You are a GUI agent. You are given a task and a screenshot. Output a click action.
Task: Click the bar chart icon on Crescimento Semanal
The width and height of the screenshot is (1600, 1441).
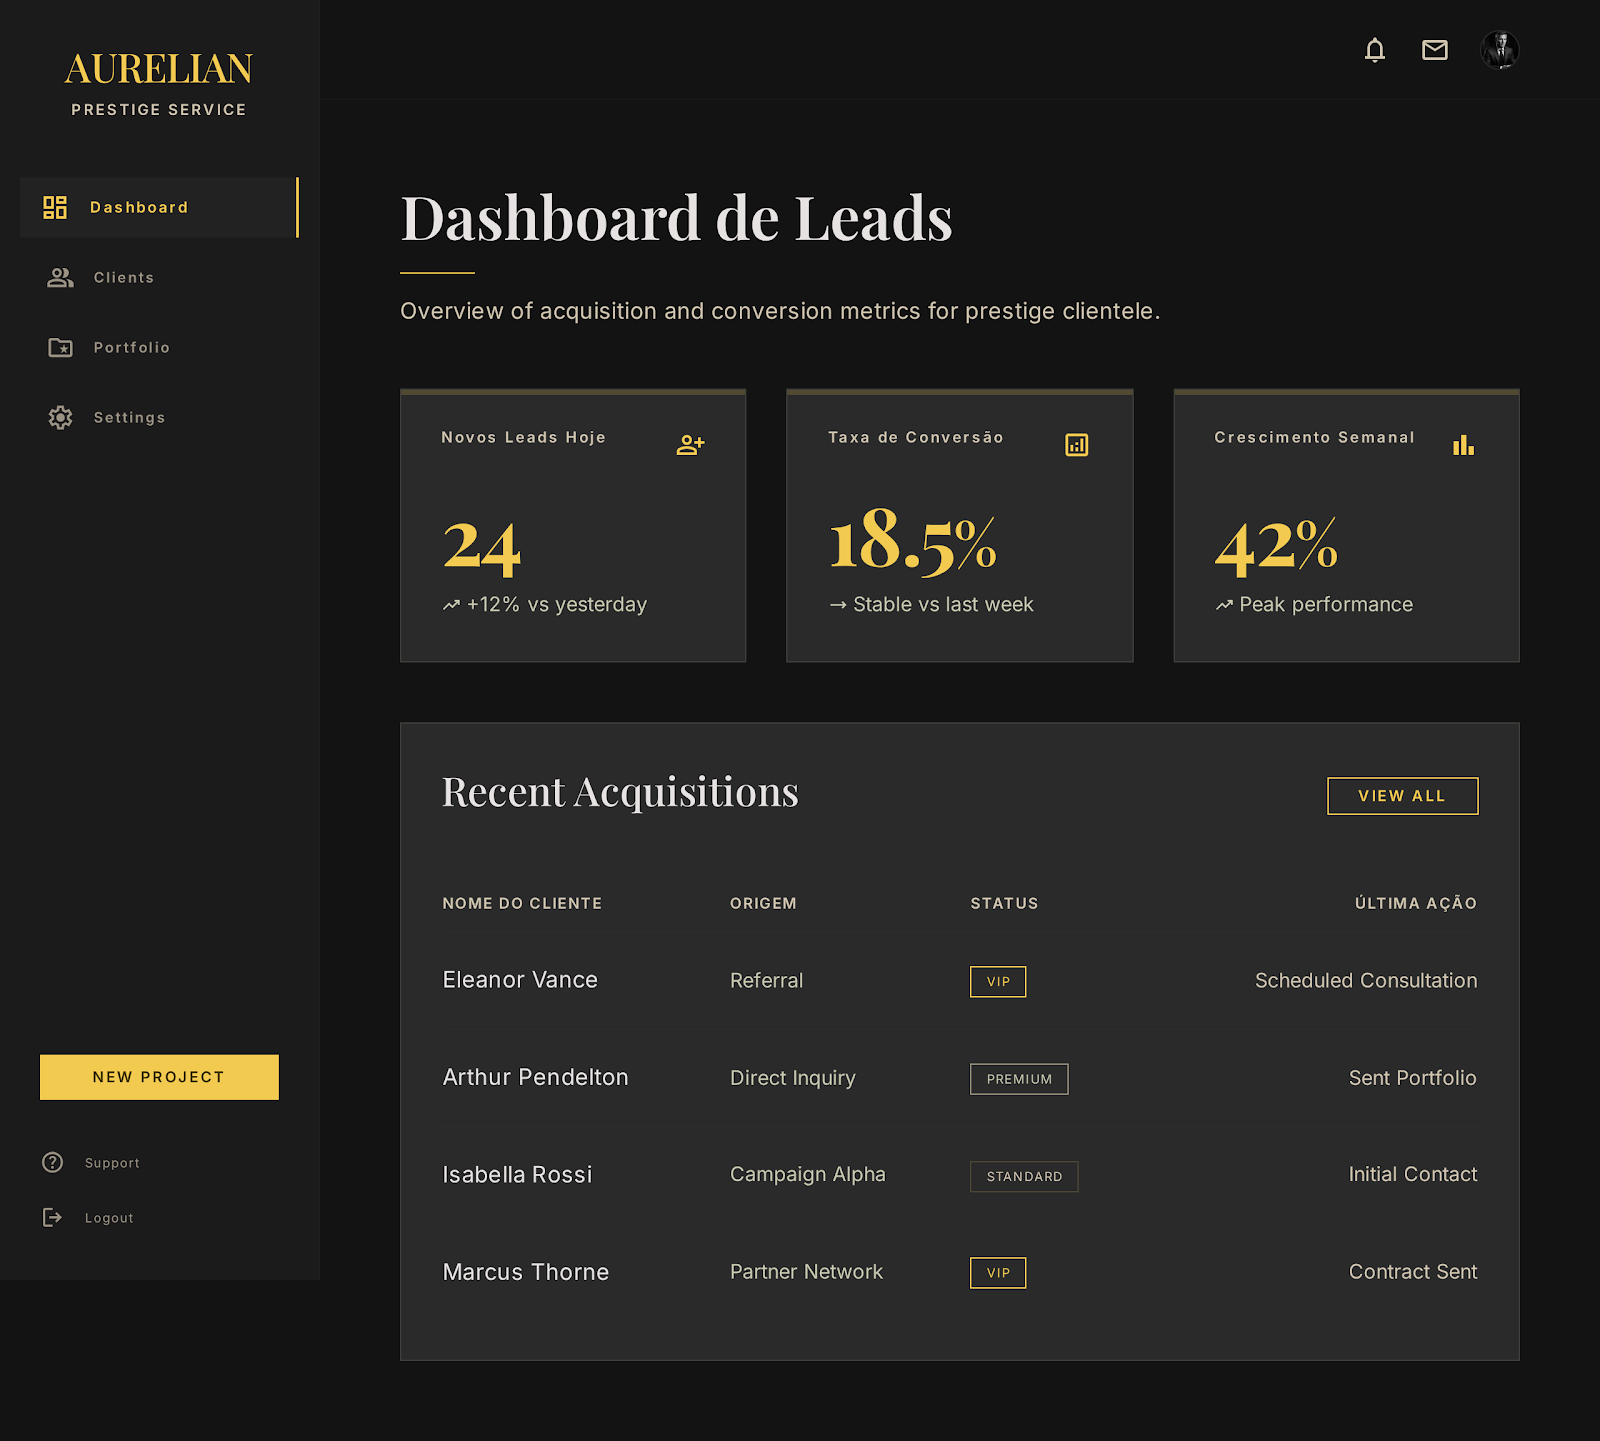tap(1464, 445)
